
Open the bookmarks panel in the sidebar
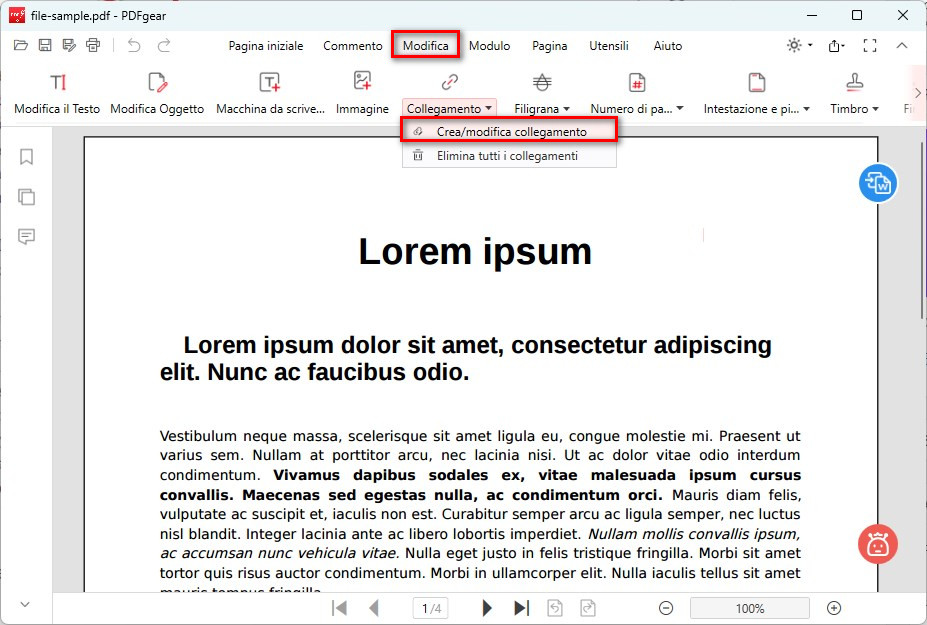(x=27, y=157)
